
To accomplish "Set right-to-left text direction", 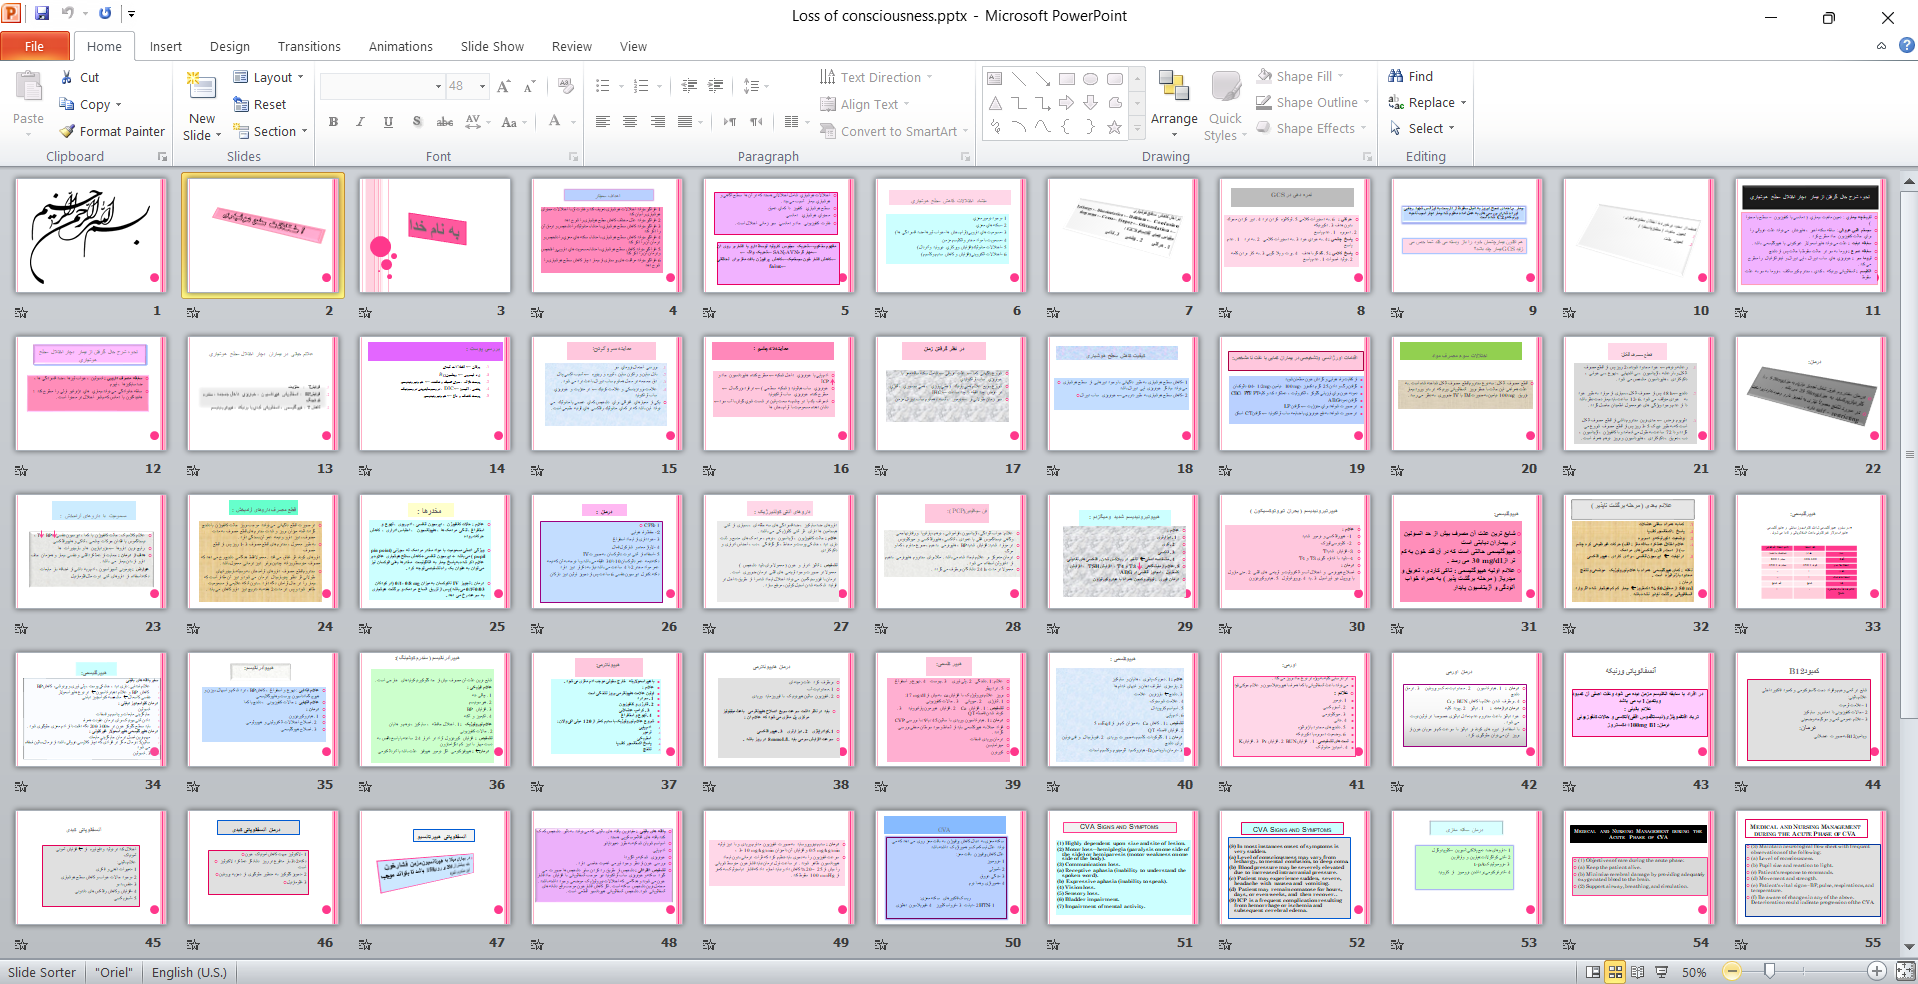I will click(757, 122).
